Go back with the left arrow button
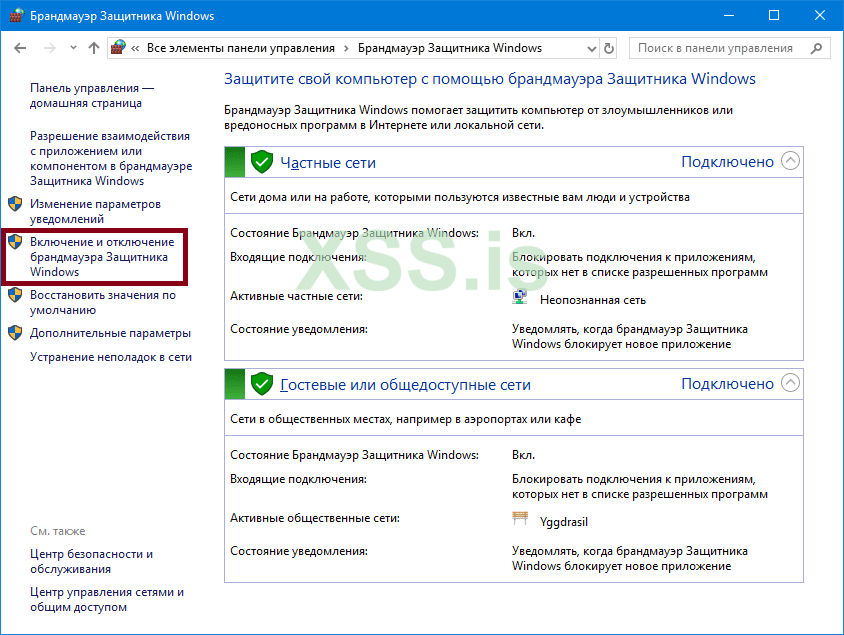The height and width of the screenshot is (635, 844). click(20, 48)
